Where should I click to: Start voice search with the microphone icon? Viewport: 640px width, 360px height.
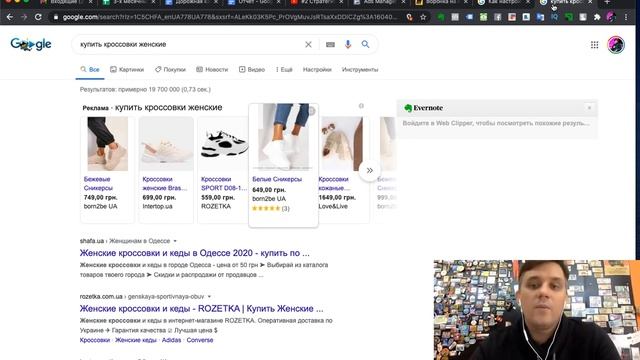(x=348, y=44)
